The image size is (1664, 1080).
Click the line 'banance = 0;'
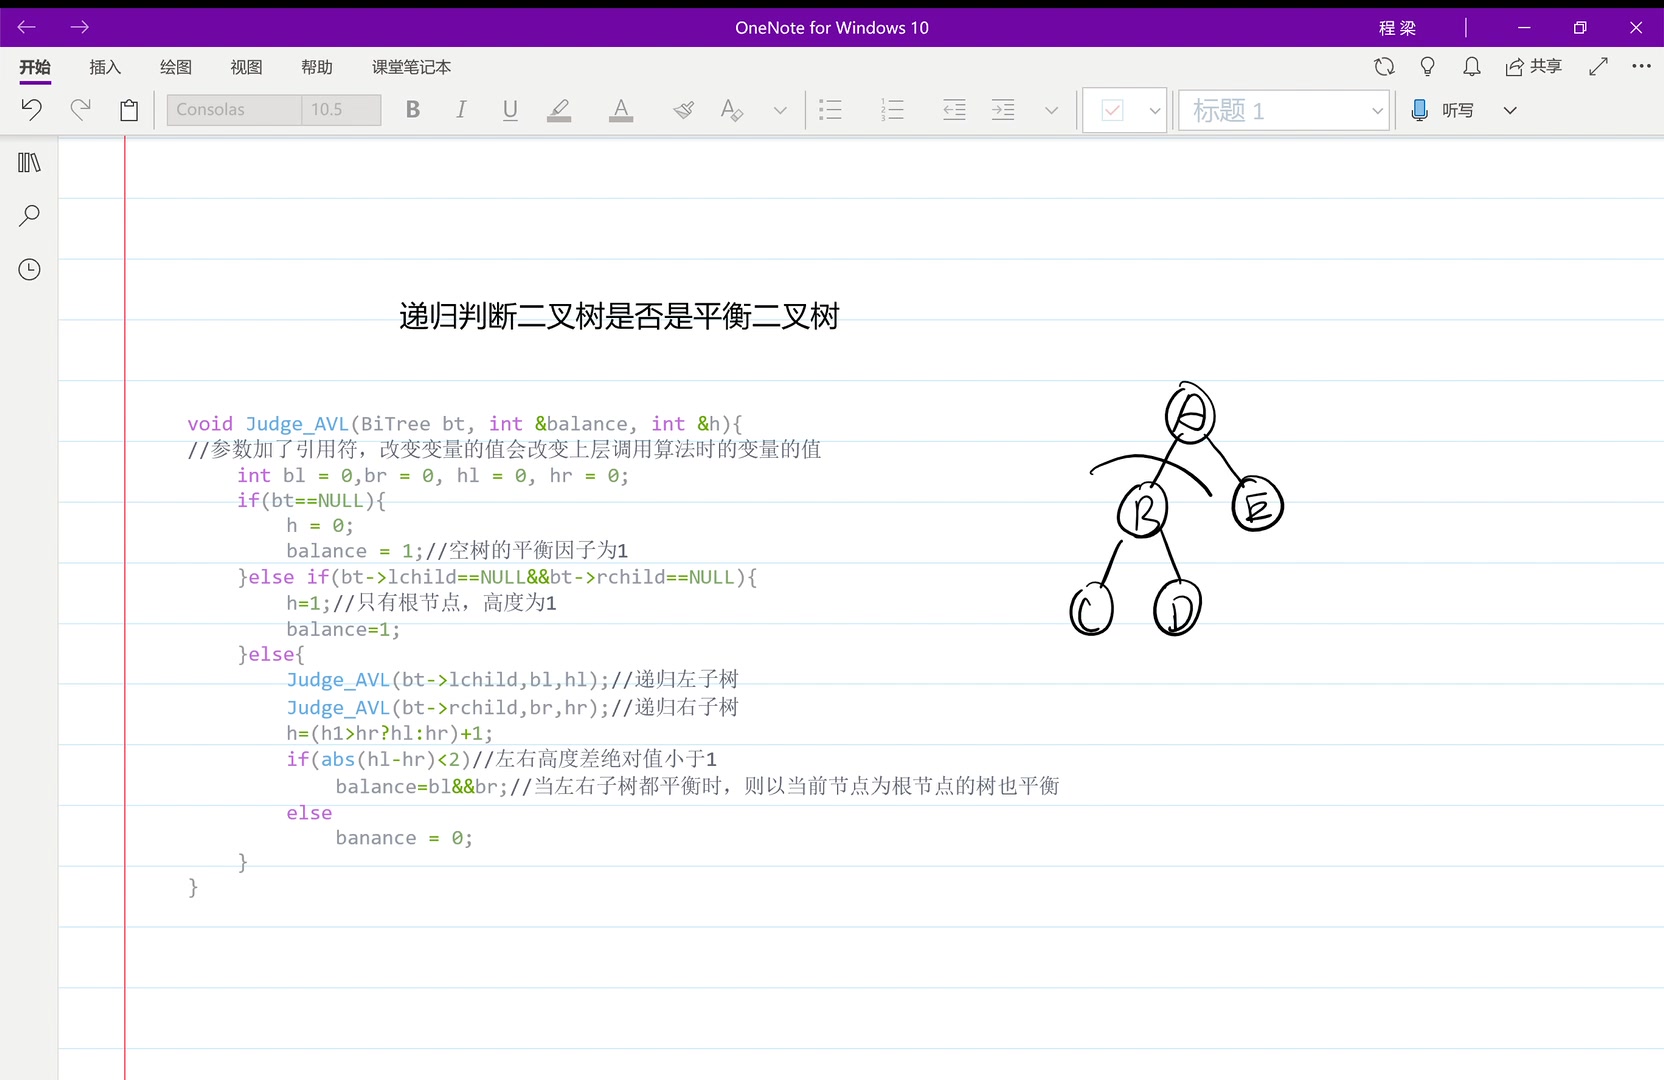[x=404, y=838]
